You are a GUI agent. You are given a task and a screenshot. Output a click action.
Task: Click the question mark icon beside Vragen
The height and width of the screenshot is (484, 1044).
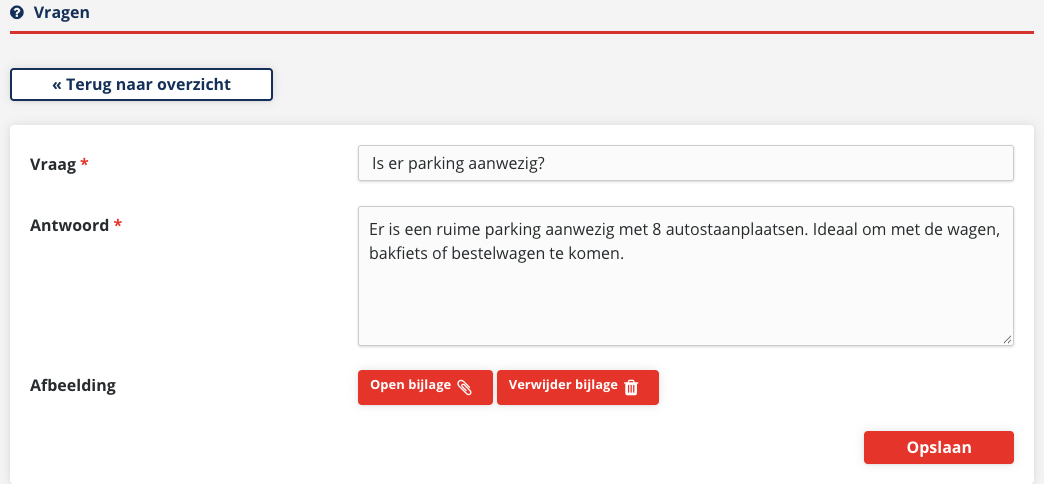(x=17, y=12)
